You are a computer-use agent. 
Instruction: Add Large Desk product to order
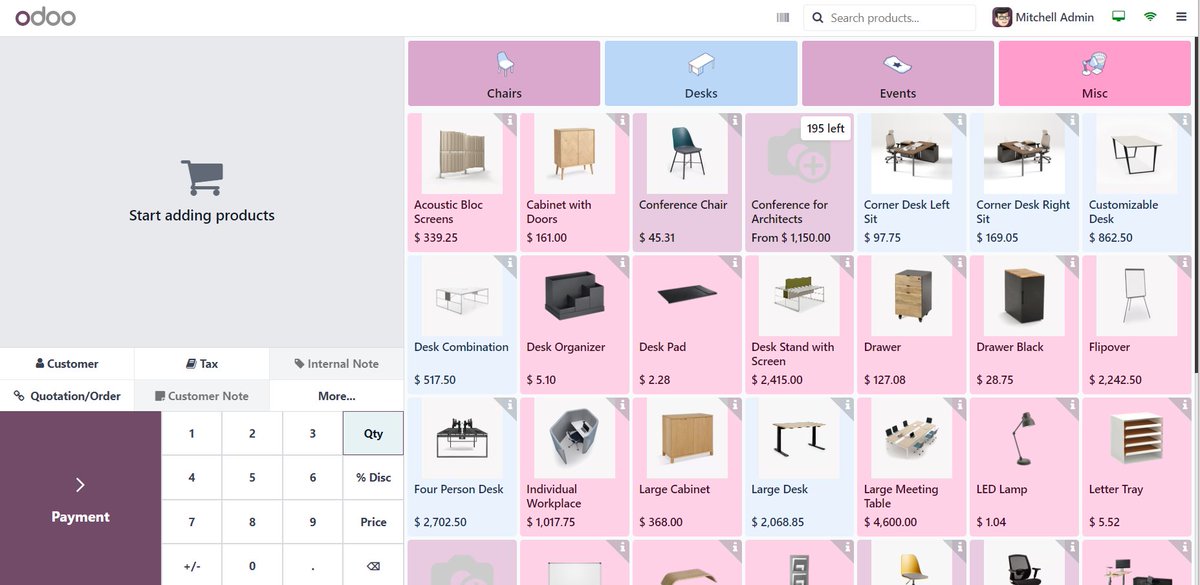click(x=799, y=466)
